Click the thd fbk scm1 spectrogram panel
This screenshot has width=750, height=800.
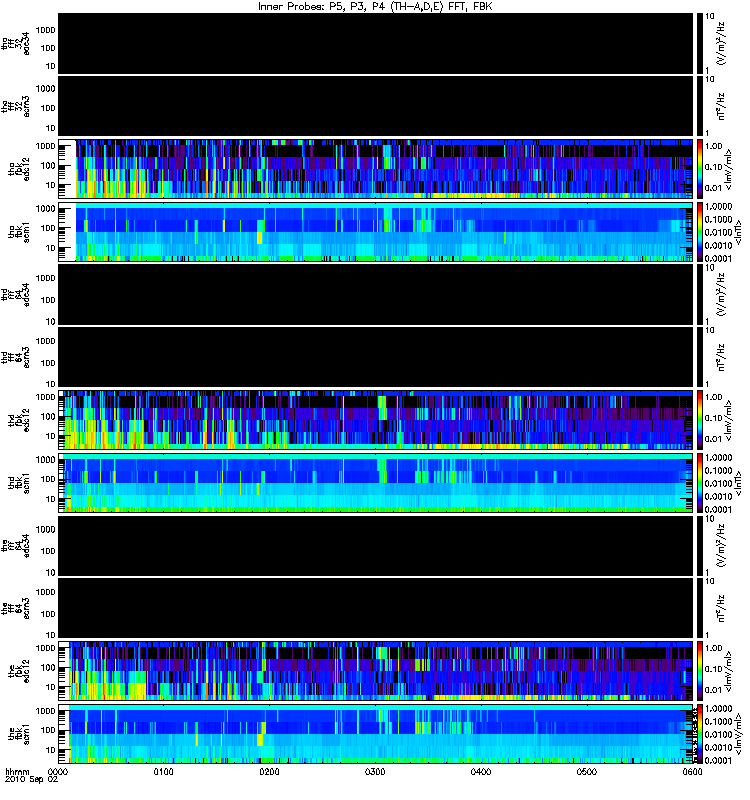click(x=375, y=482)
